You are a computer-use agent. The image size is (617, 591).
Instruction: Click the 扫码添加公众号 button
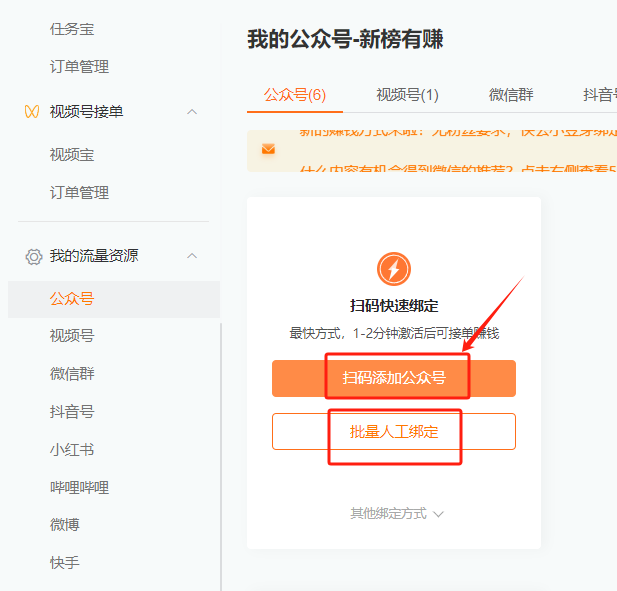click(393, 378)
